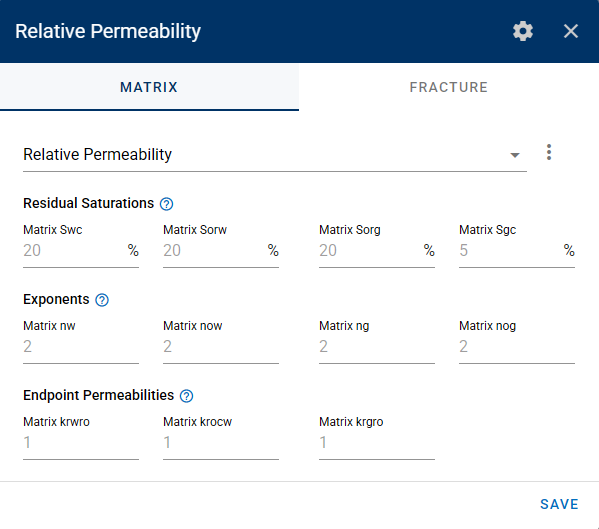Click the Exponents help icon
The image size is (599, 529).
click(x=102, y=300)
